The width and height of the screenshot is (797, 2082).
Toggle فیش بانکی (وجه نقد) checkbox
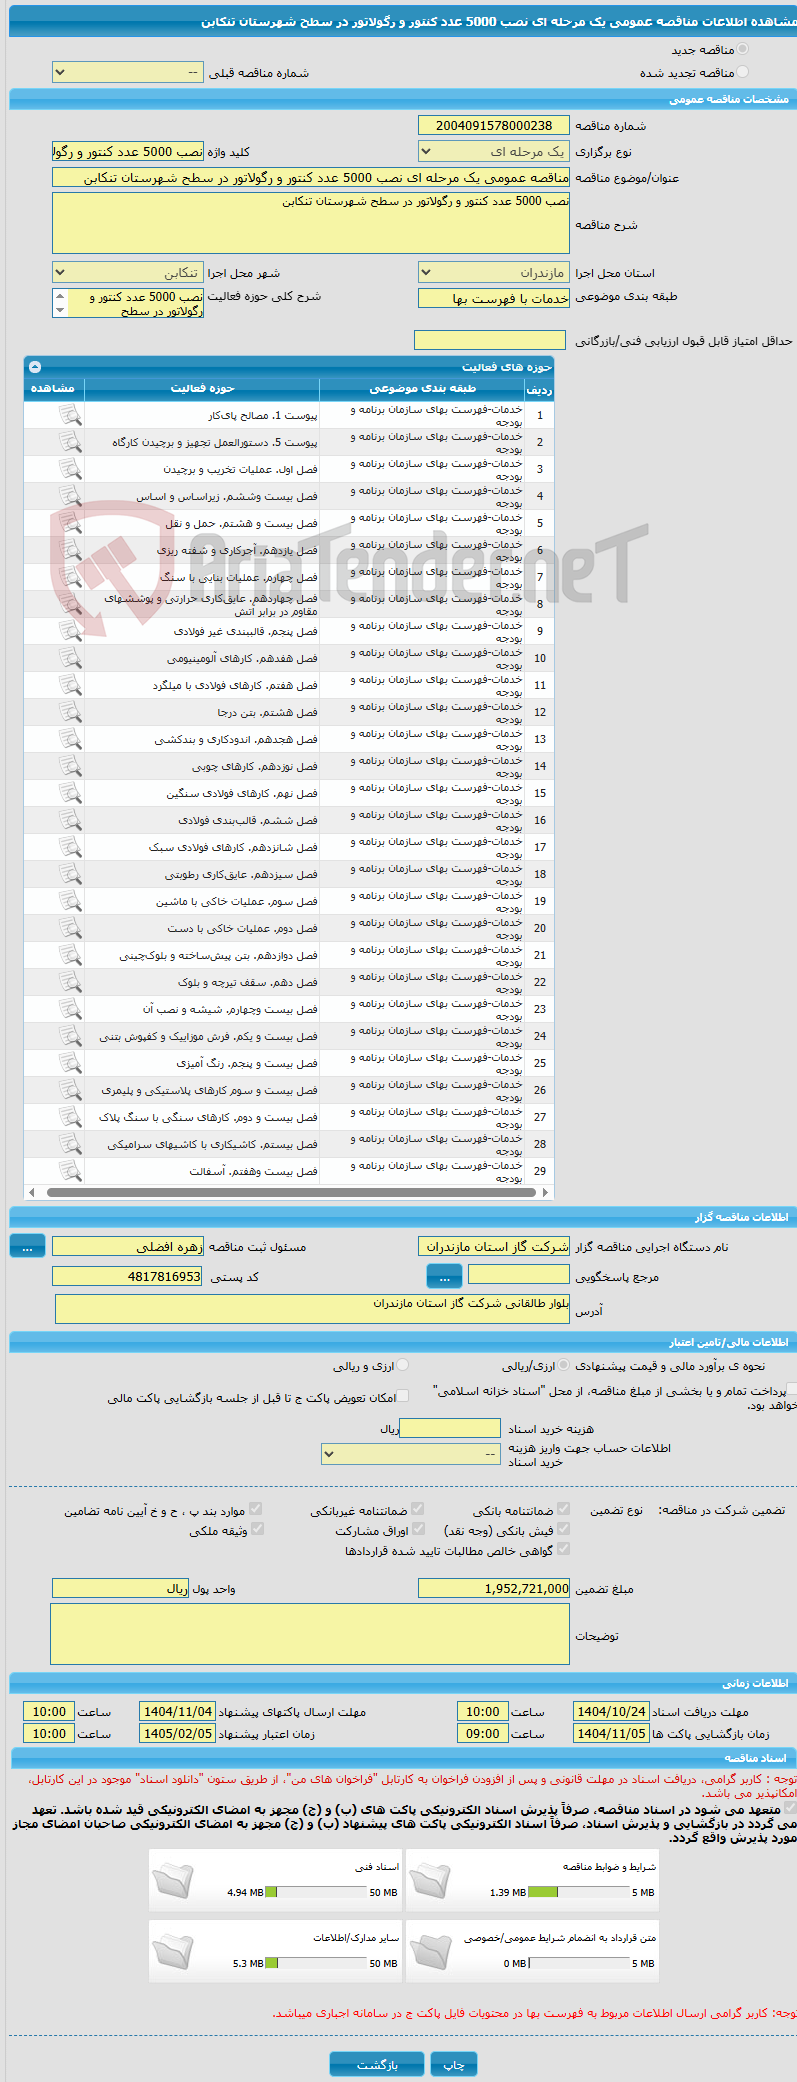click(x=563, y=1529)
